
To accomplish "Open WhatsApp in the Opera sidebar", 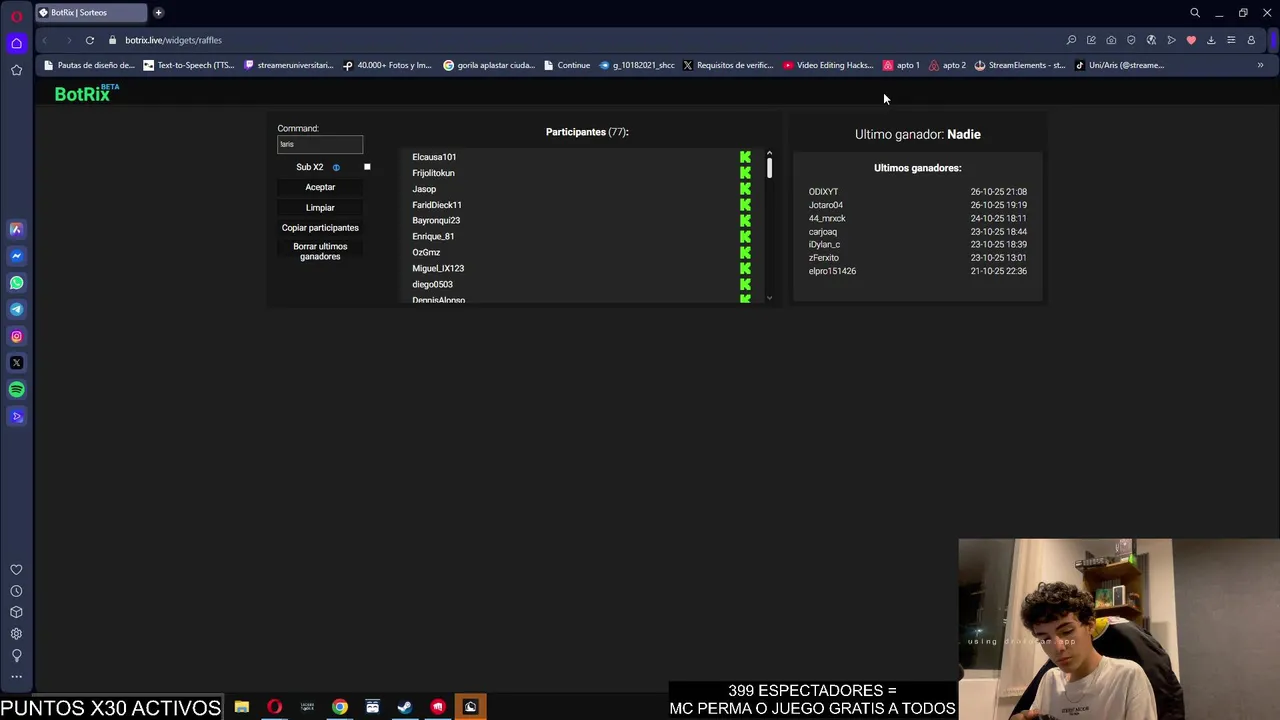I will click(16, 283).
